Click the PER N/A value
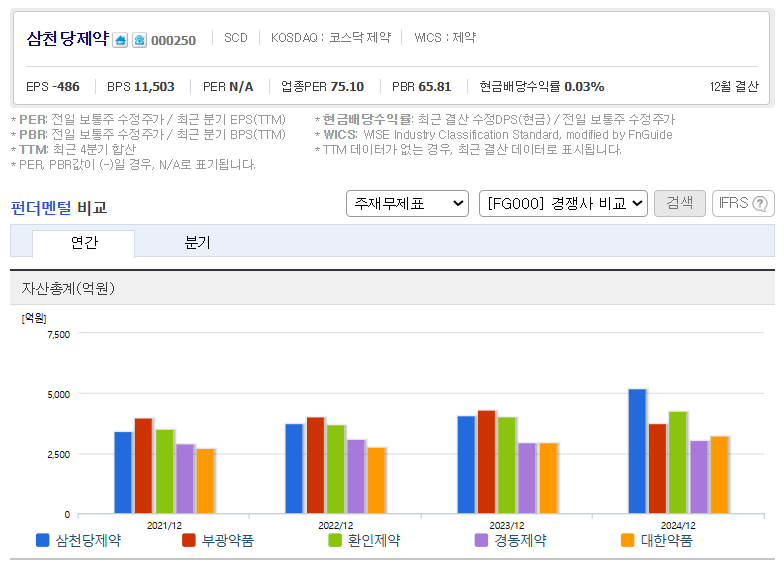The image size is (784, 569). (228, 87)
